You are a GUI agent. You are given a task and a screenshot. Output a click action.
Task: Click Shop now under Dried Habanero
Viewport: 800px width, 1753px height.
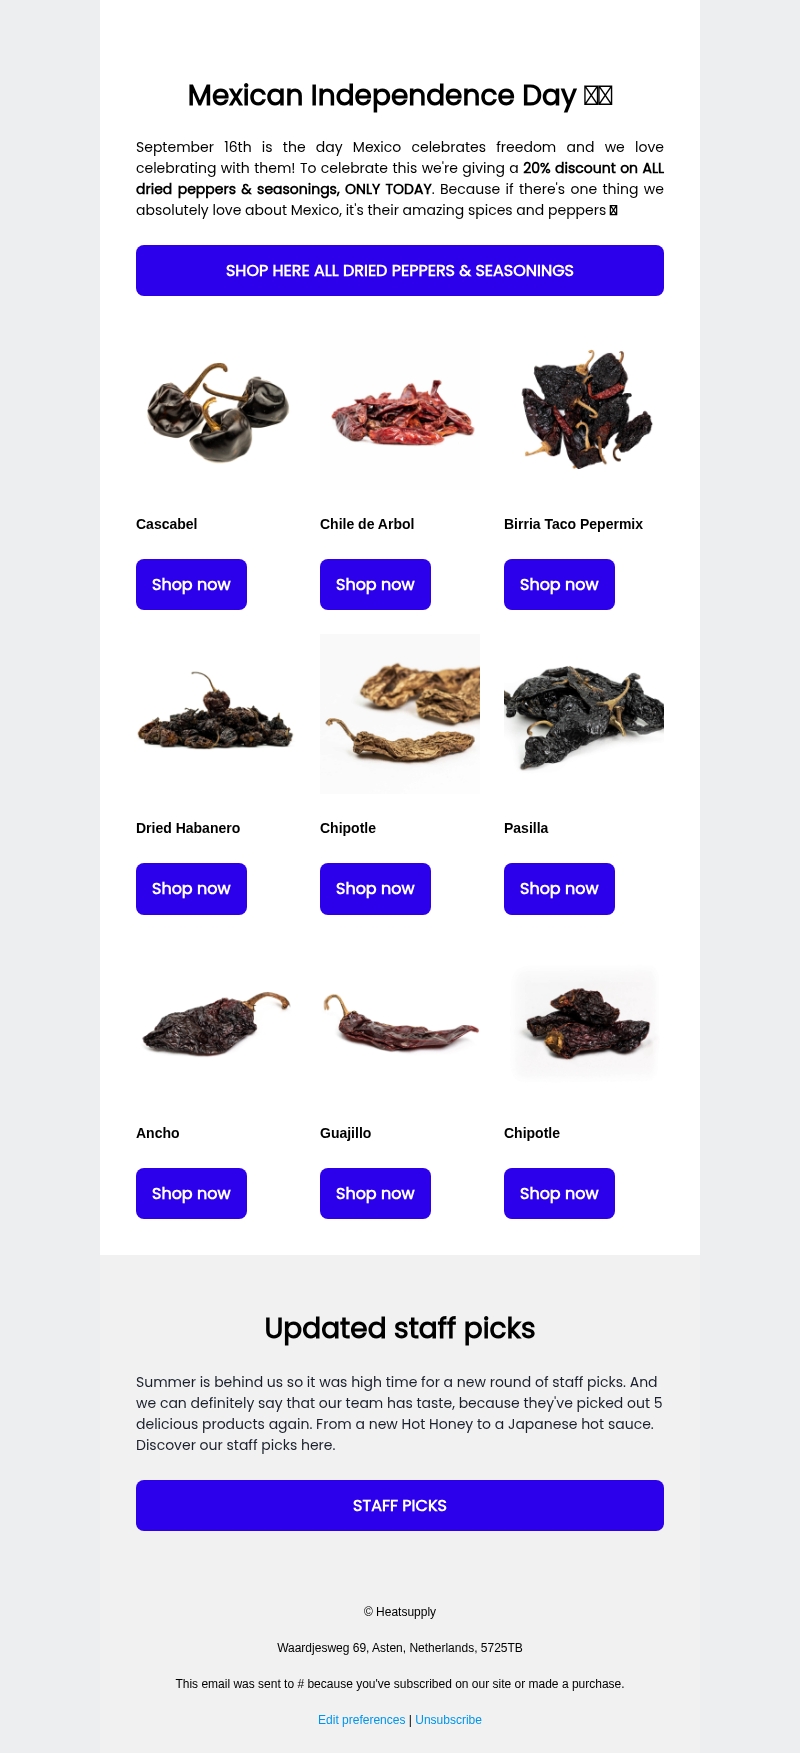point(191,888)
